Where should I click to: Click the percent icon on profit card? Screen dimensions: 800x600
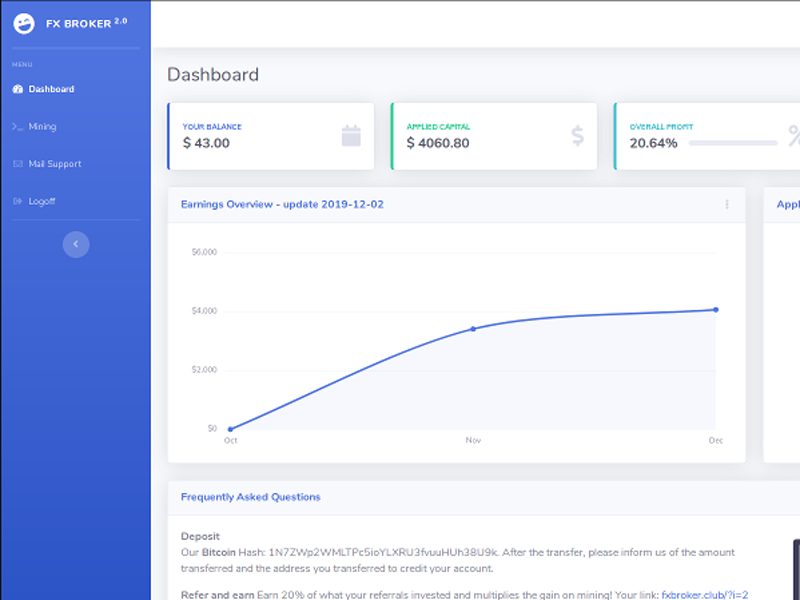coord(794,136)
